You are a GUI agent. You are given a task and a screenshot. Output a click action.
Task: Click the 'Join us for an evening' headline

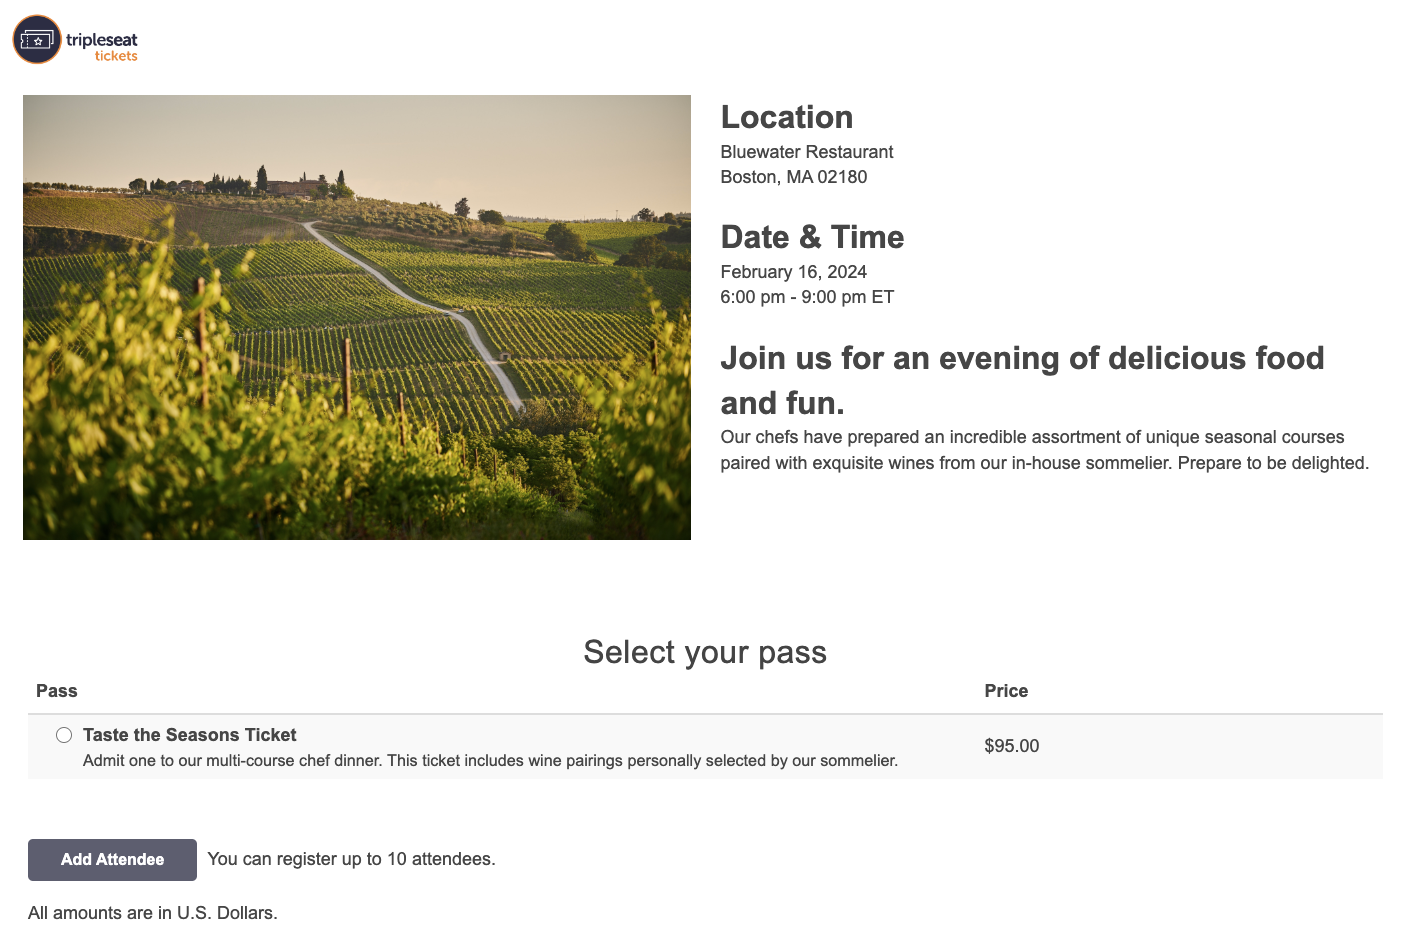[x=1022, y=380]
